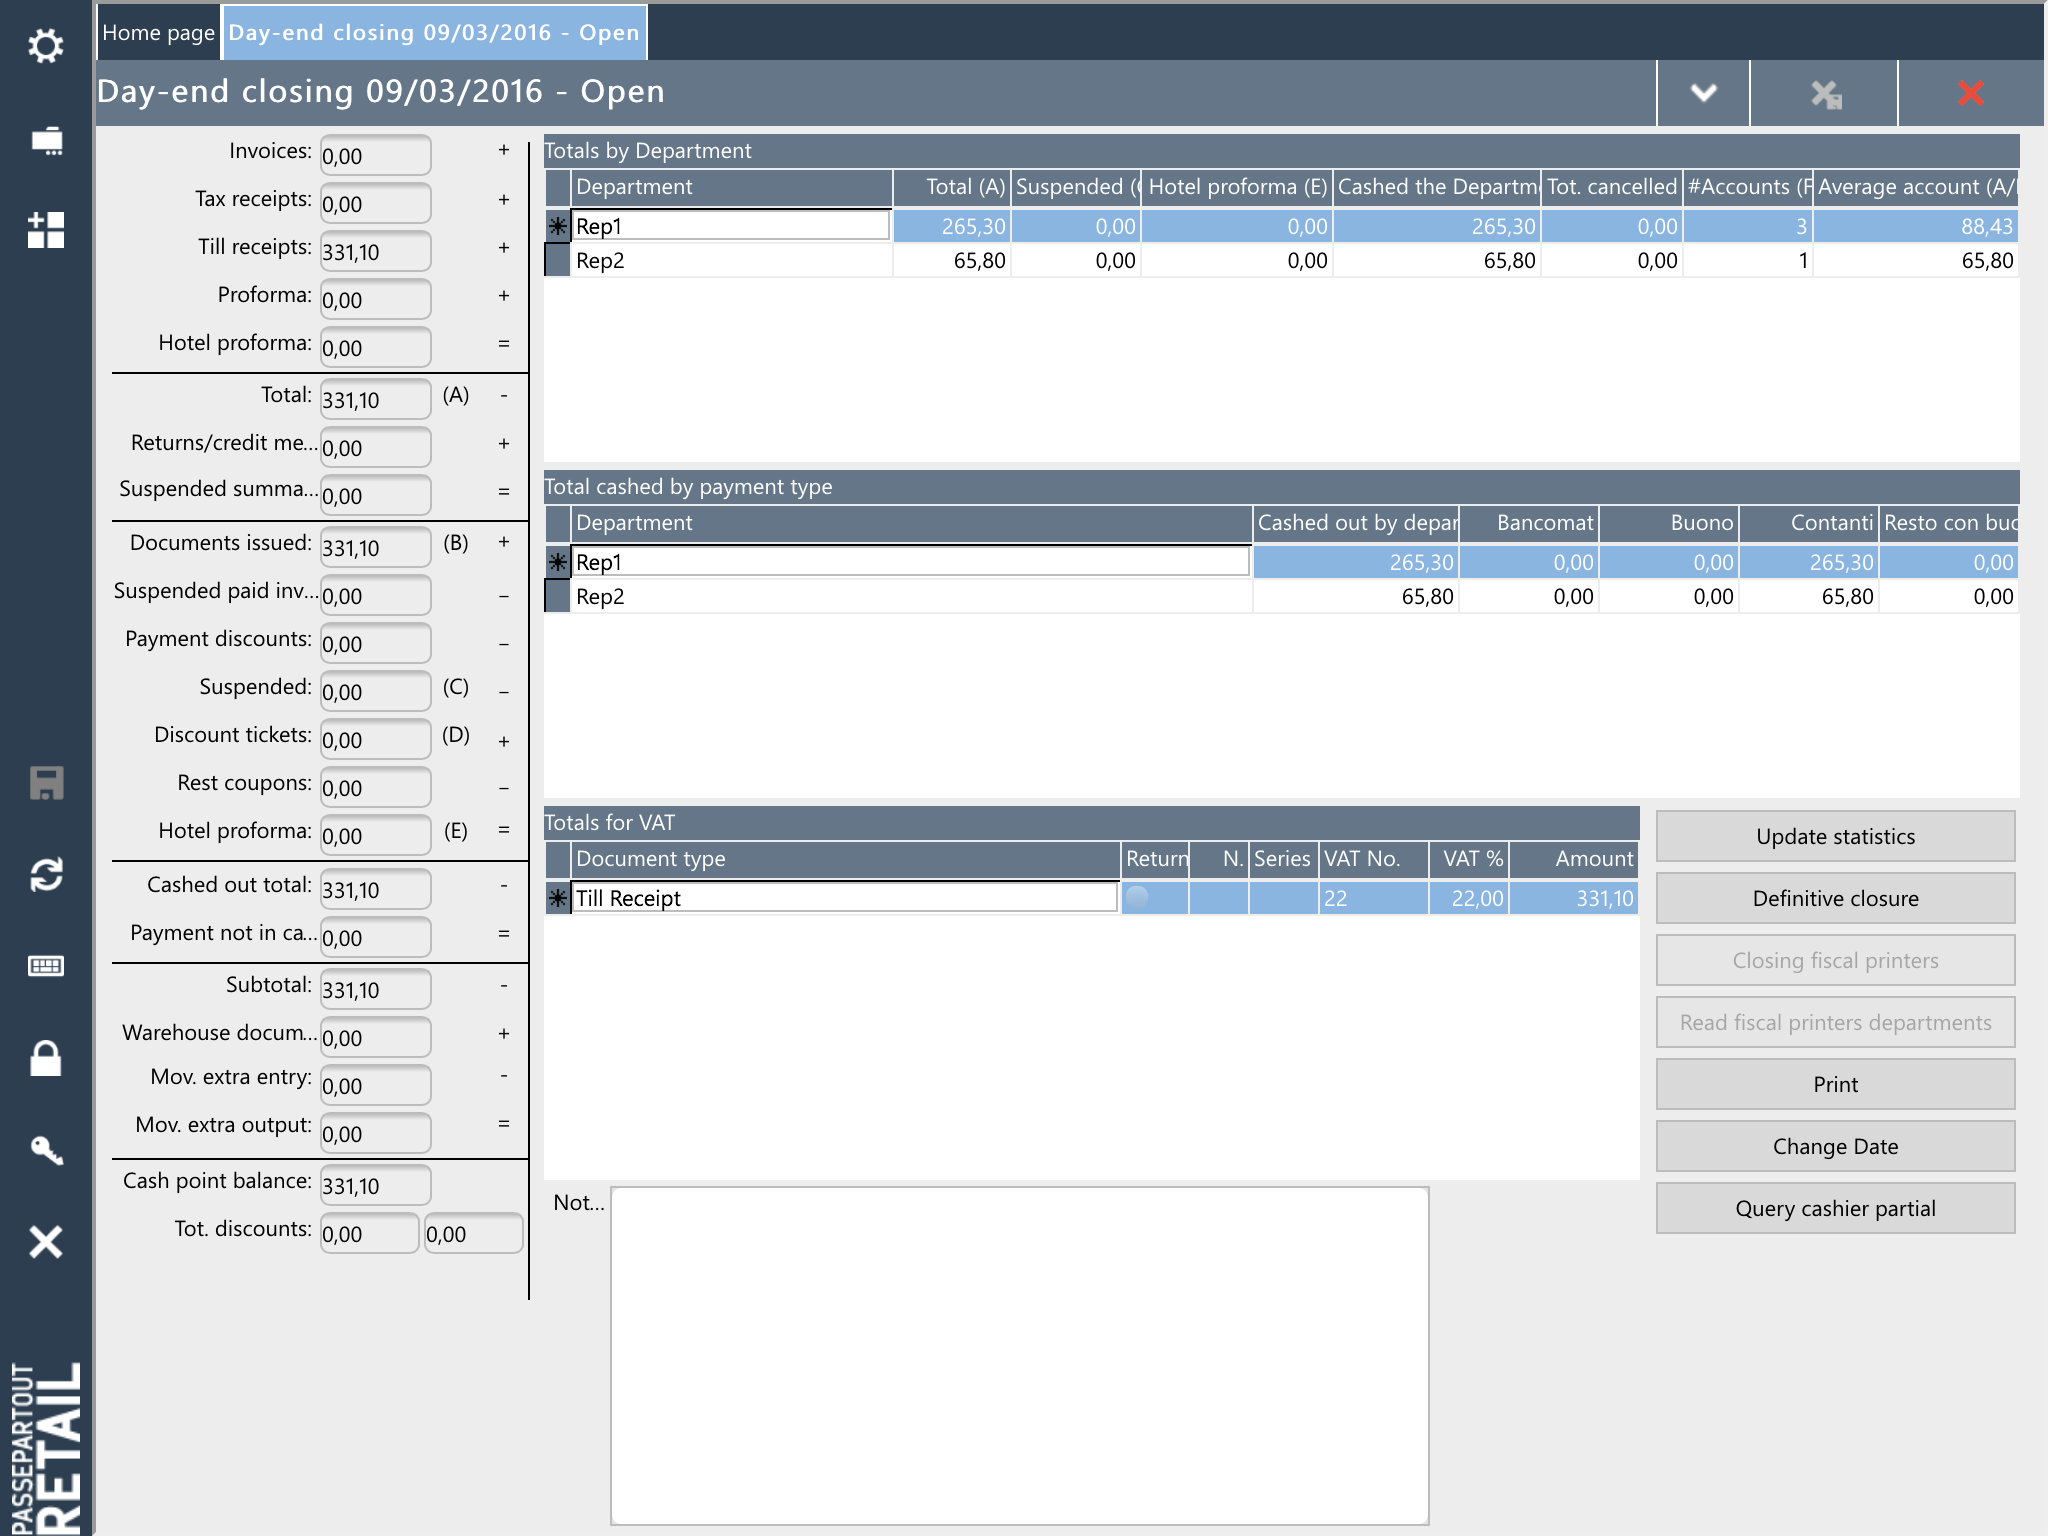
Task: Click the Mov. extra entry field
Action: pos(375,1085)
